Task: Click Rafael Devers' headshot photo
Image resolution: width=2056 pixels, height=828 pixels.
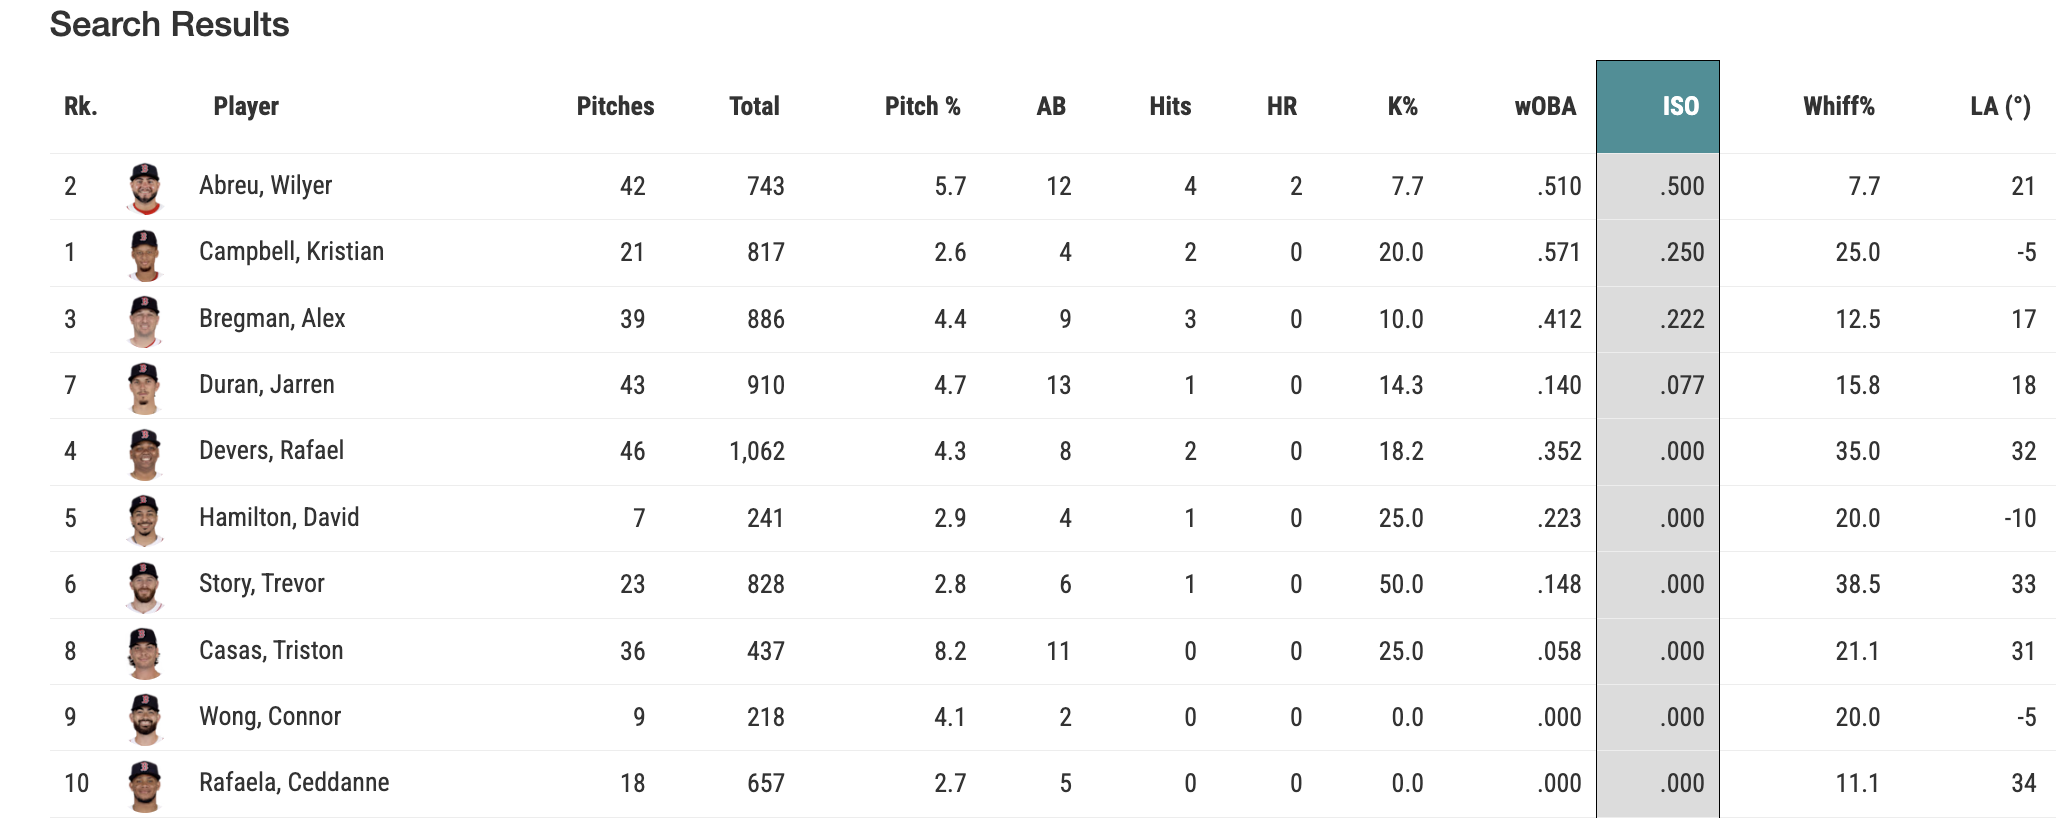Action: pyautogui.click(x=145, y=452)
